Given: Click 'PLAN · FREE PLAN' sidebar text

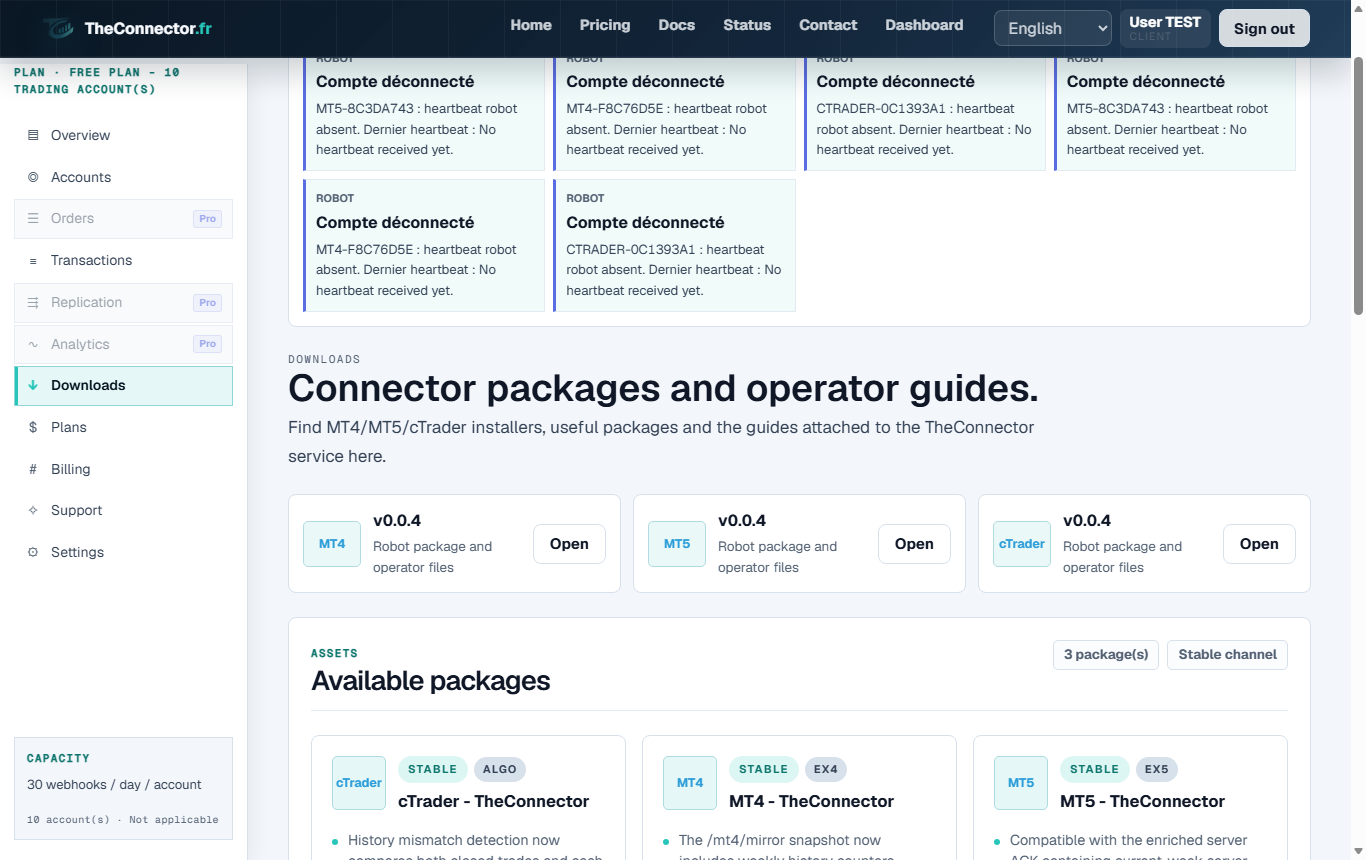Looking at the screenshot, I should click(97, 81).
